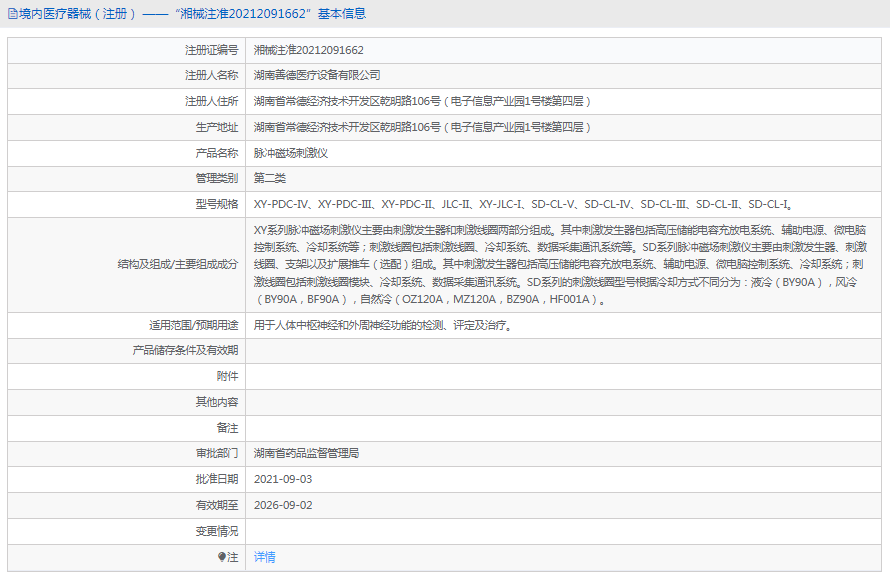Viewport: 890px width, 580px height.
Task: Click the 审批部门 label
Action: tap(217, 453)
